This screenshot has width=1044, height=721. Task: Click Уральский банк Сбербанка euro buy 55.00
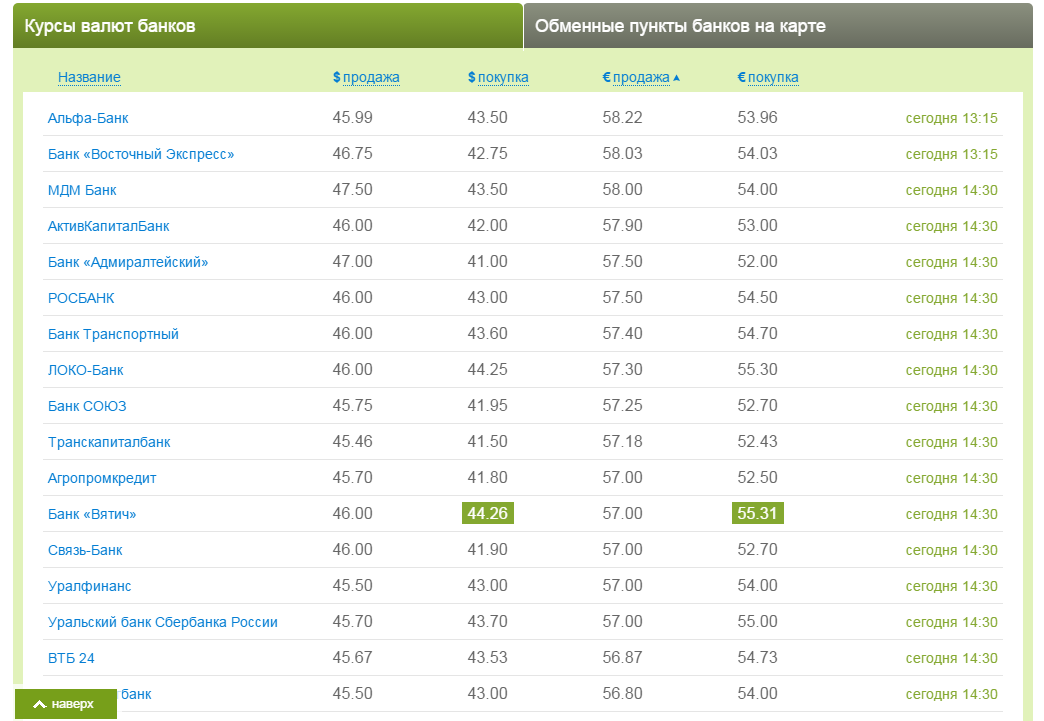pos(757,621)
